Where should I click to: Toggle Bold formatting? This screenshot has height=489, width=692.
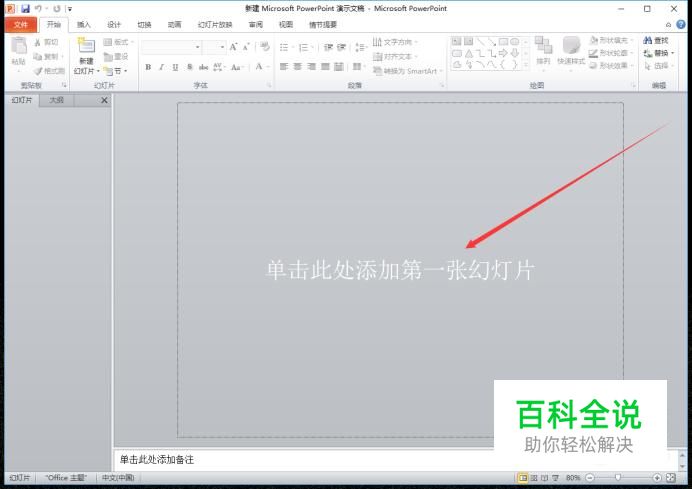(x=148, y=67)
